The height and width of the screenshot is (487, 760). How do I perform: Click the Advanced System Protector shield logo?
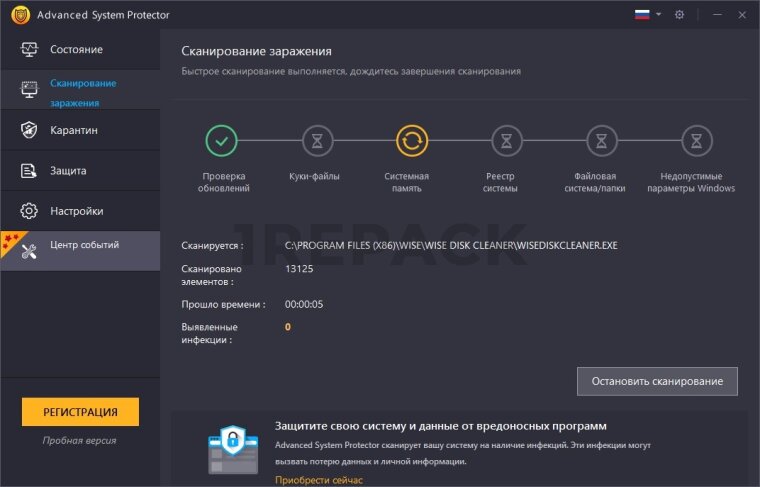19,15
